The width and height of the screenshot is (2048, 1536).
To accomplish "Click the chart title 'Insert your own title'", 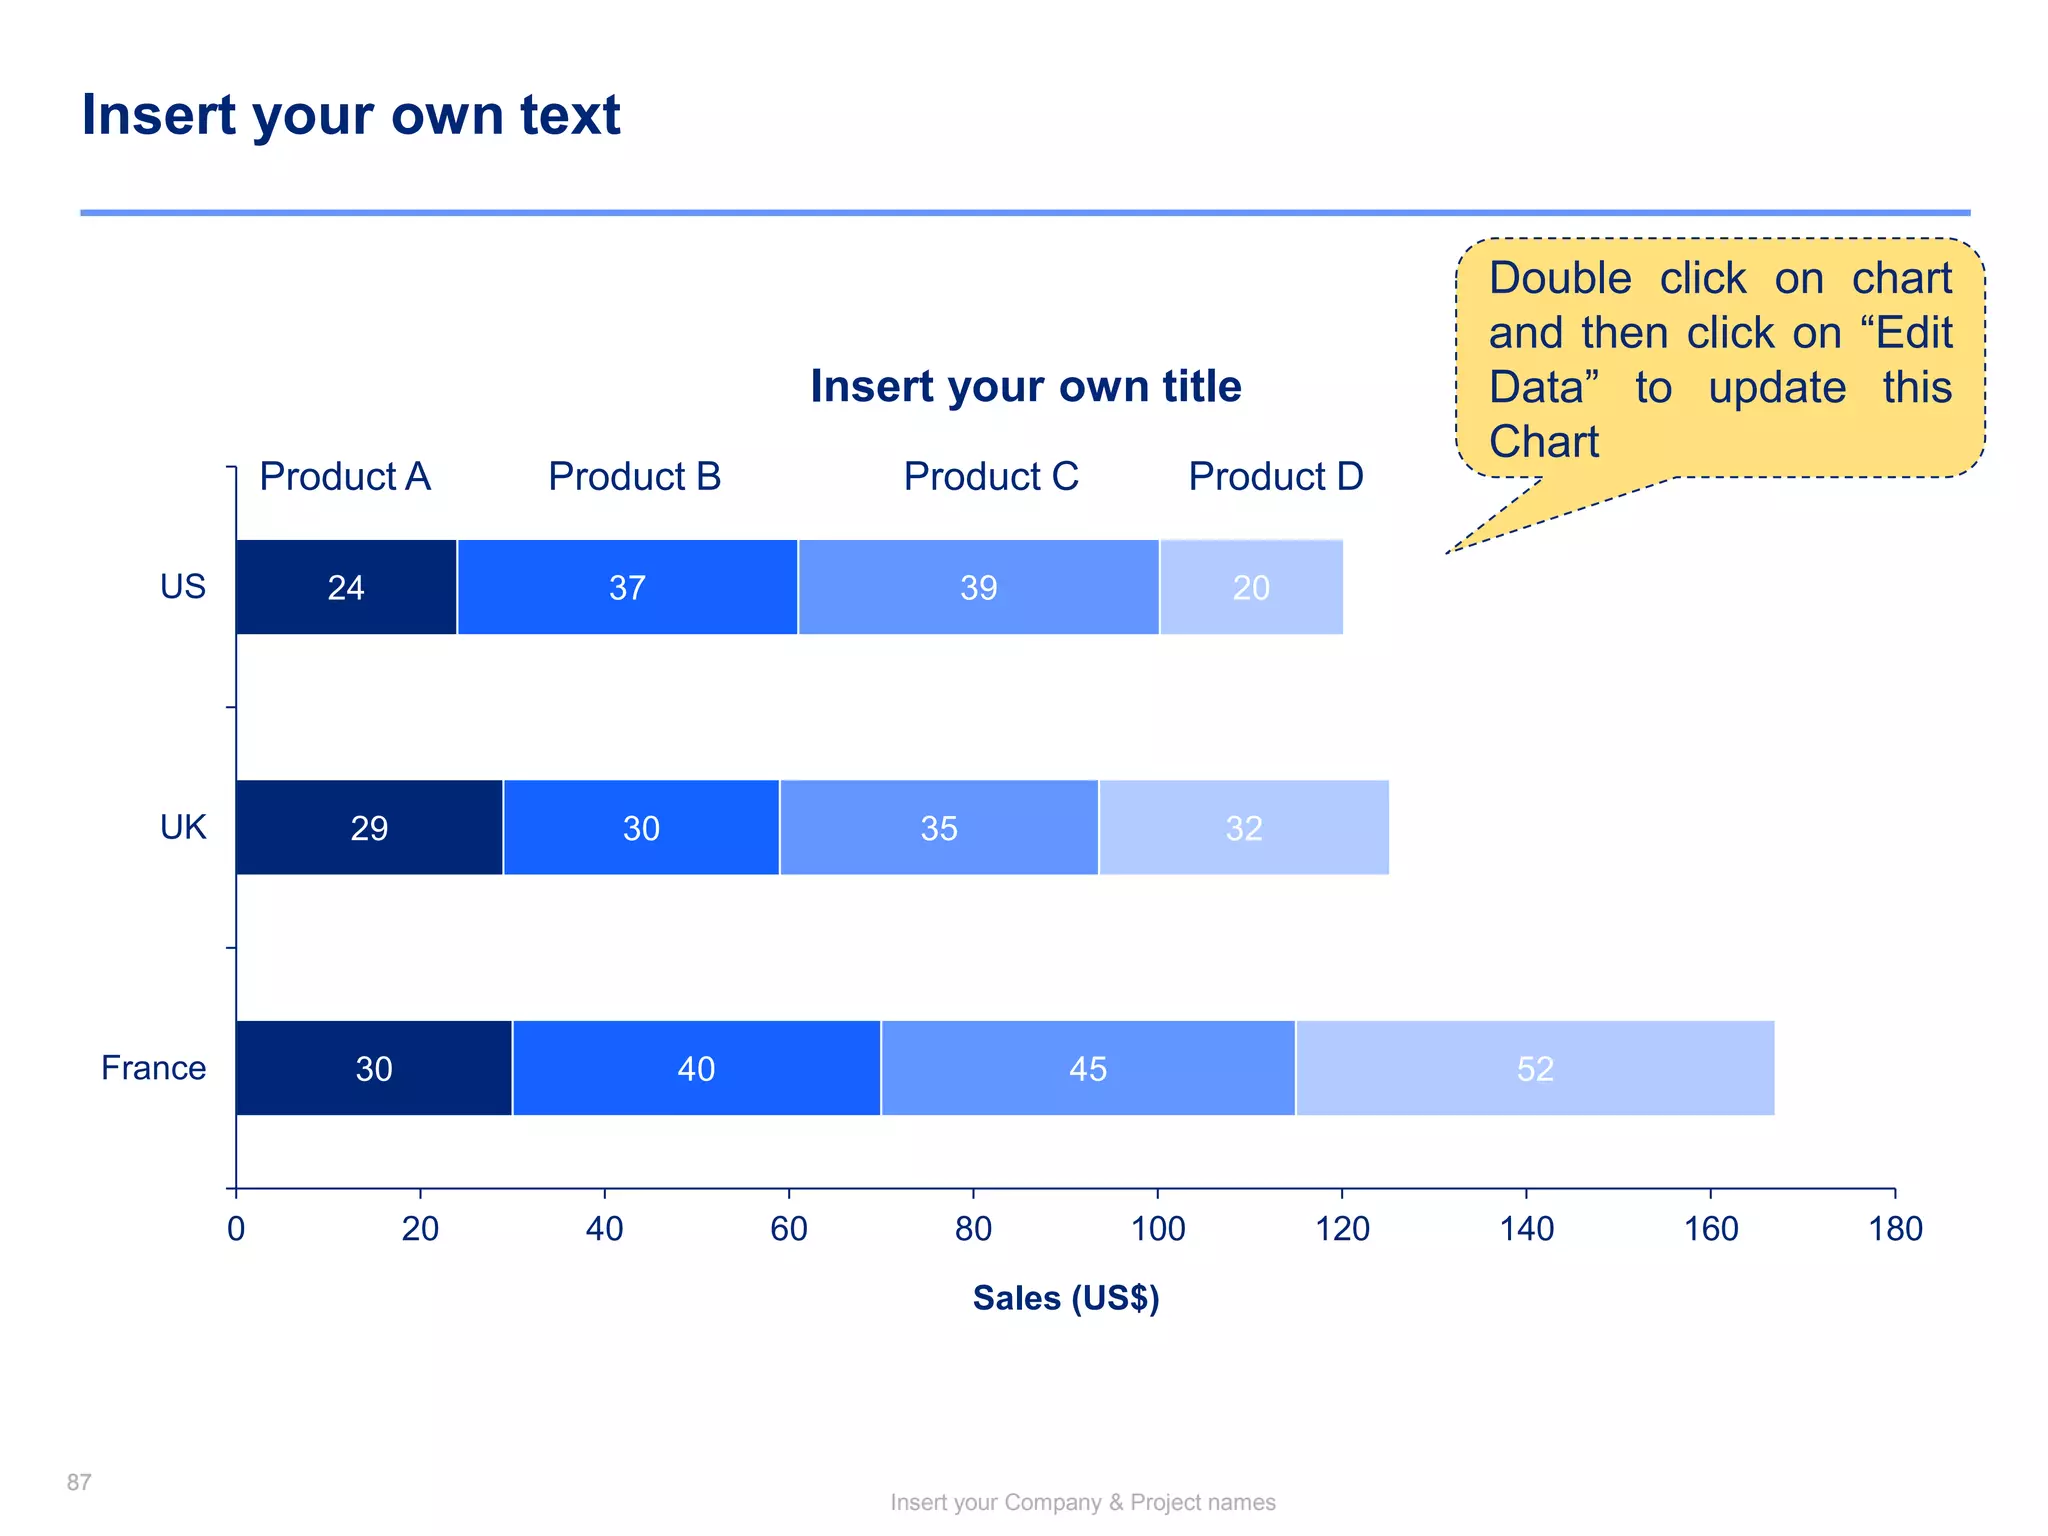I will 1026,387.
